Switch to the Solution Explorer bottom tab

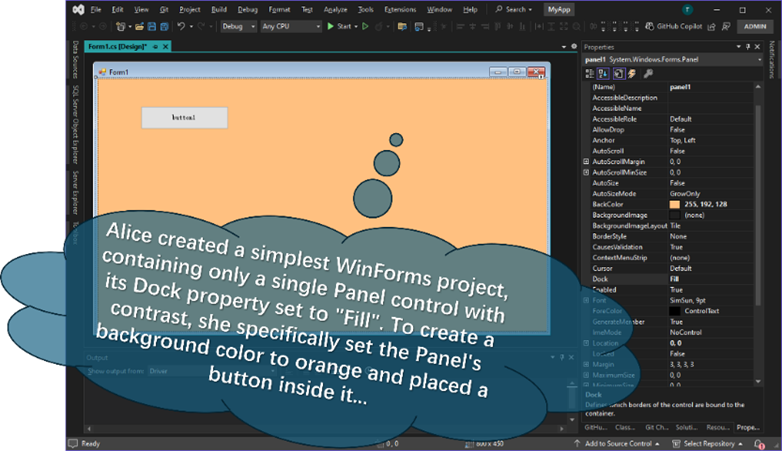click(686, 428)
